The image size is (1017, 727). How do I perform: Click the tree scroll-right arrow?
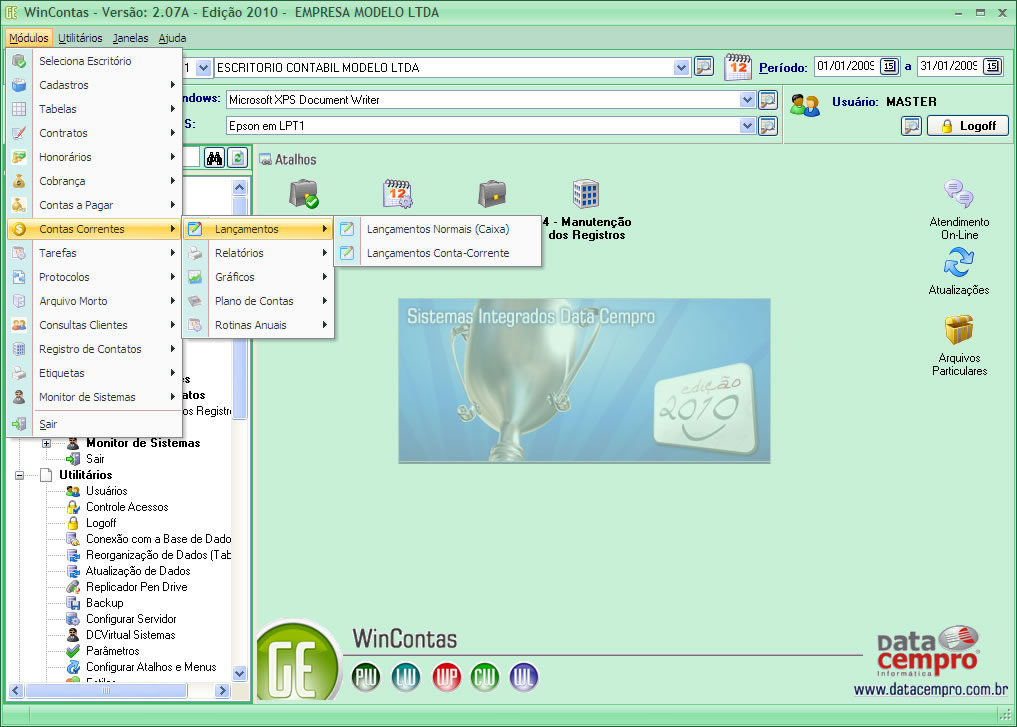222,691
